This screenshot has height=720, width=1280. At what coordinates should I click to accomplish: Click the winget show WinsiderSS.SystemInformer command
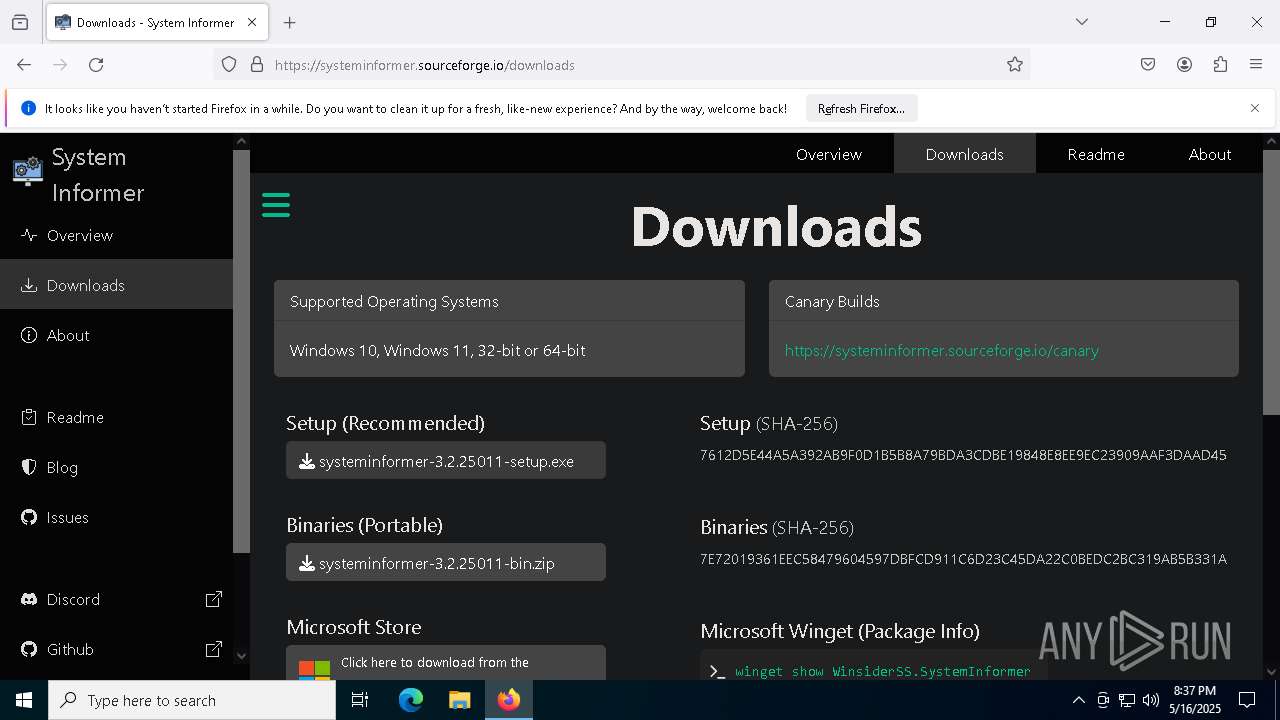(x=882, y=671)
